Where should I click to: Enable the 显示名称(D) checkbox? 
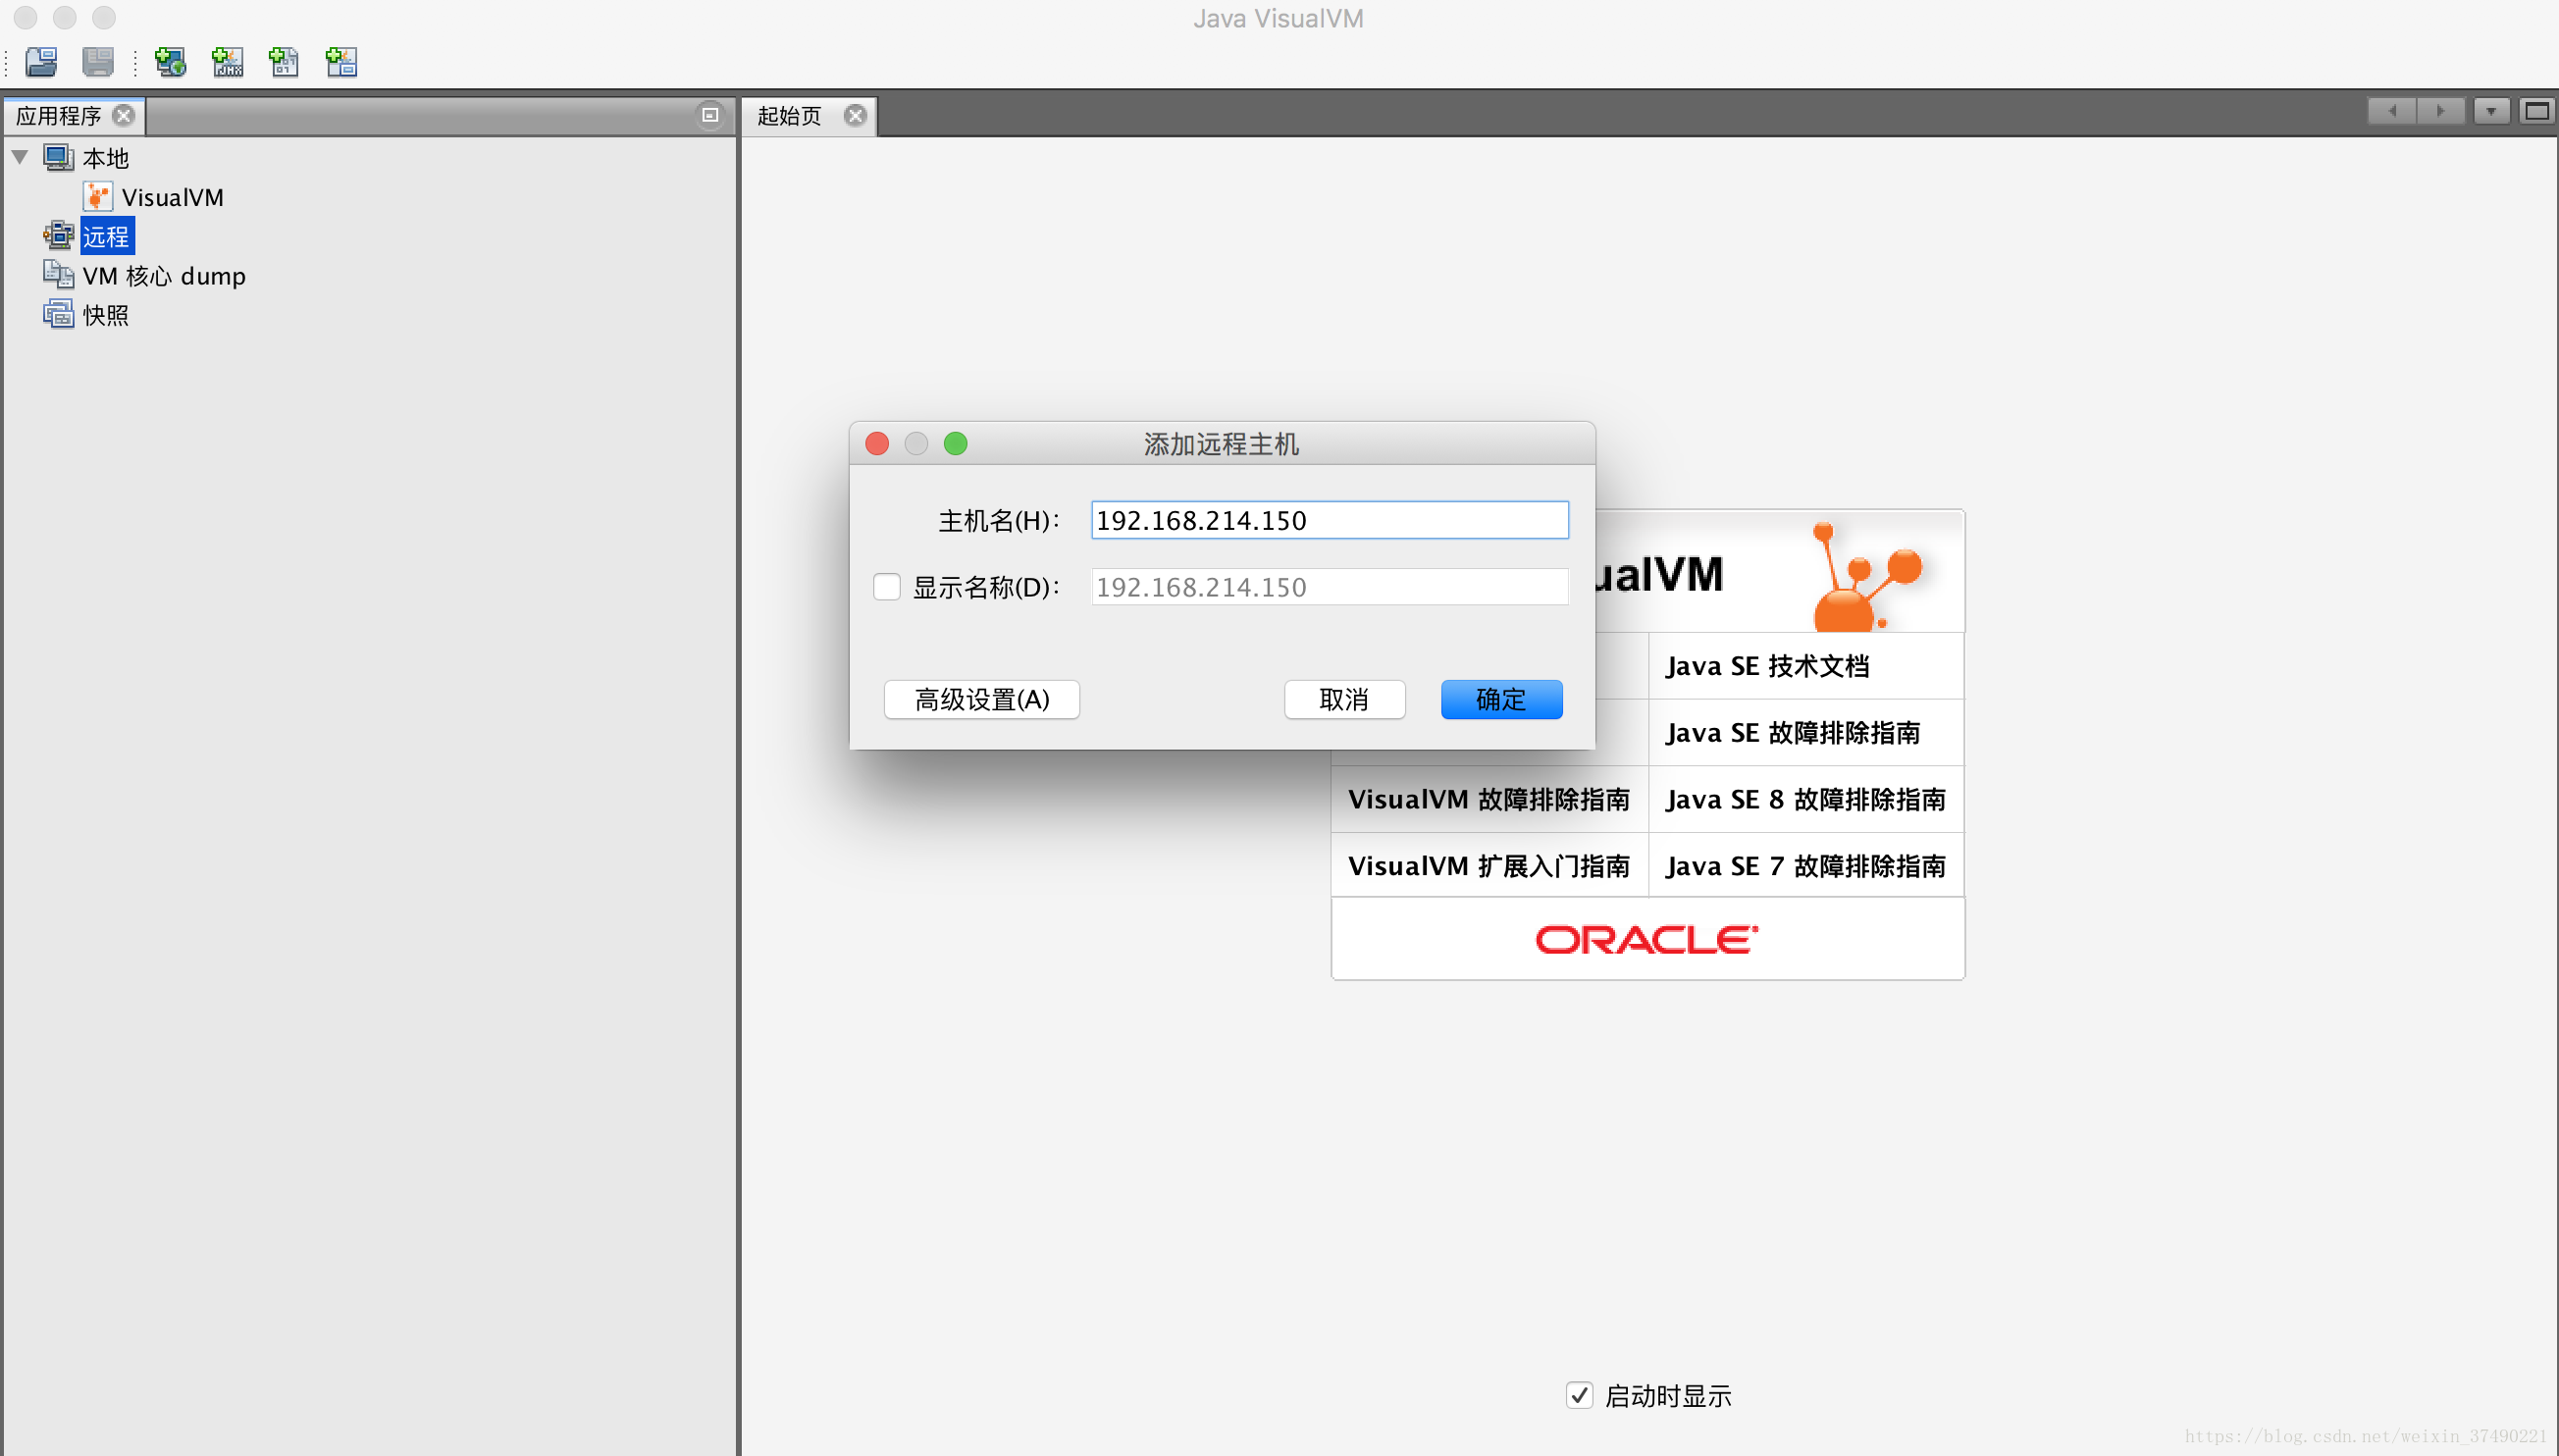point(886,586)
